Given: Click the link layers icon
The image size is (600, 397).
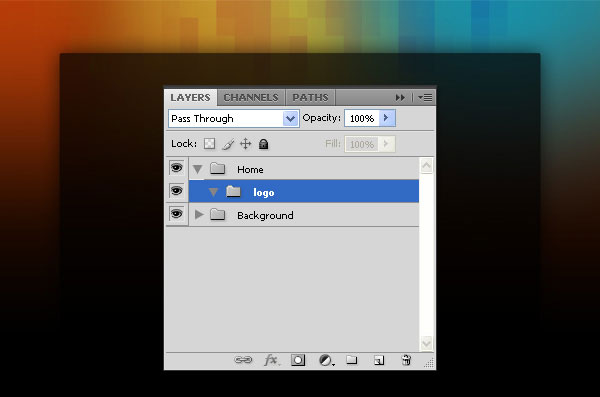Looking at the screenshot, I should (x=243, y=360).
